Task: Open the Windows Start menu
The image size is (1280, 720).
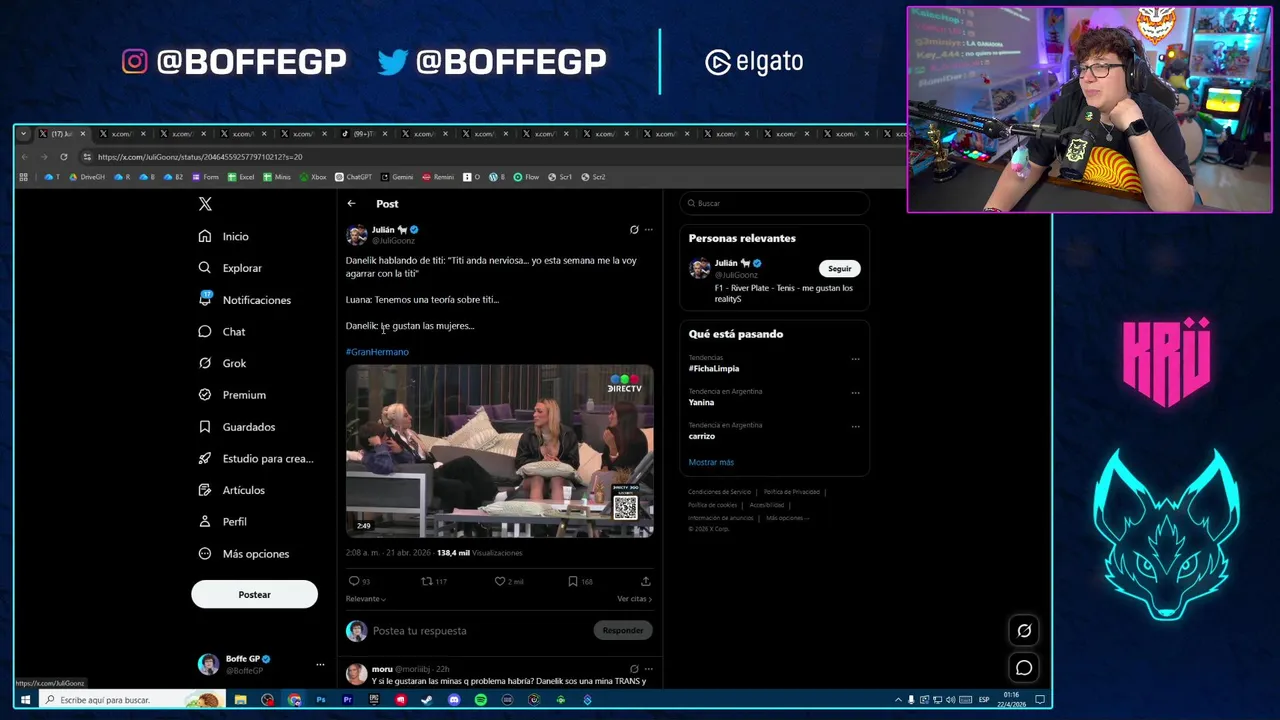Action: click(x=25, y=700)
